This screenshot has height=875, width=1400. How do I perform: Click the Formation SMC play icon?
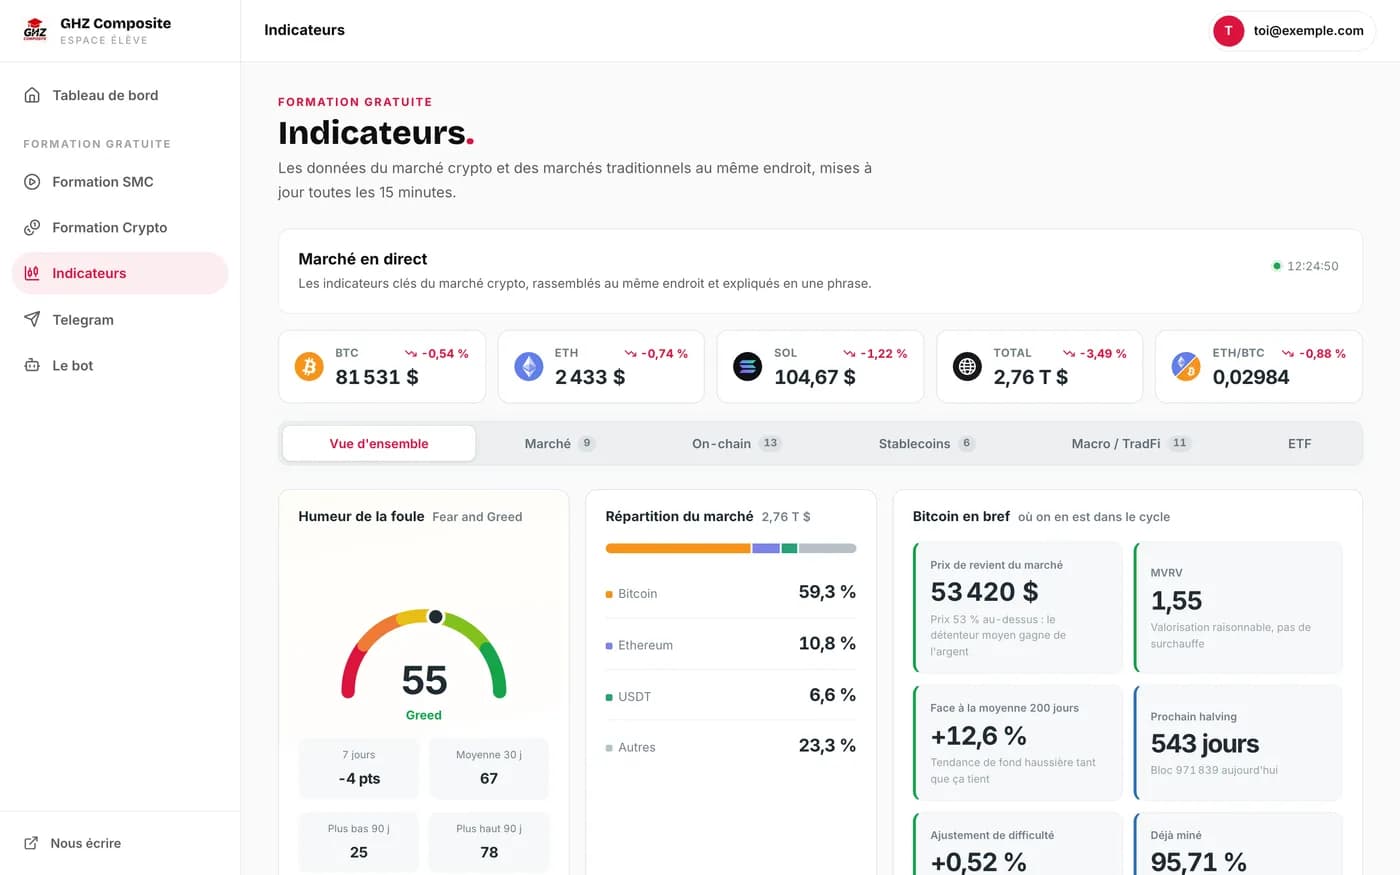32,182
